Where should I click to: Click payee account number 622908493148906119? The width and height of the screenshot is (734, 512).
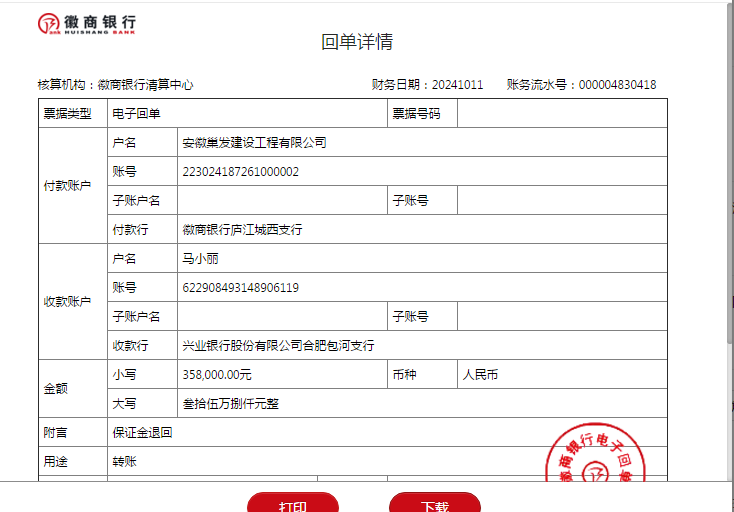pos(240,288)
